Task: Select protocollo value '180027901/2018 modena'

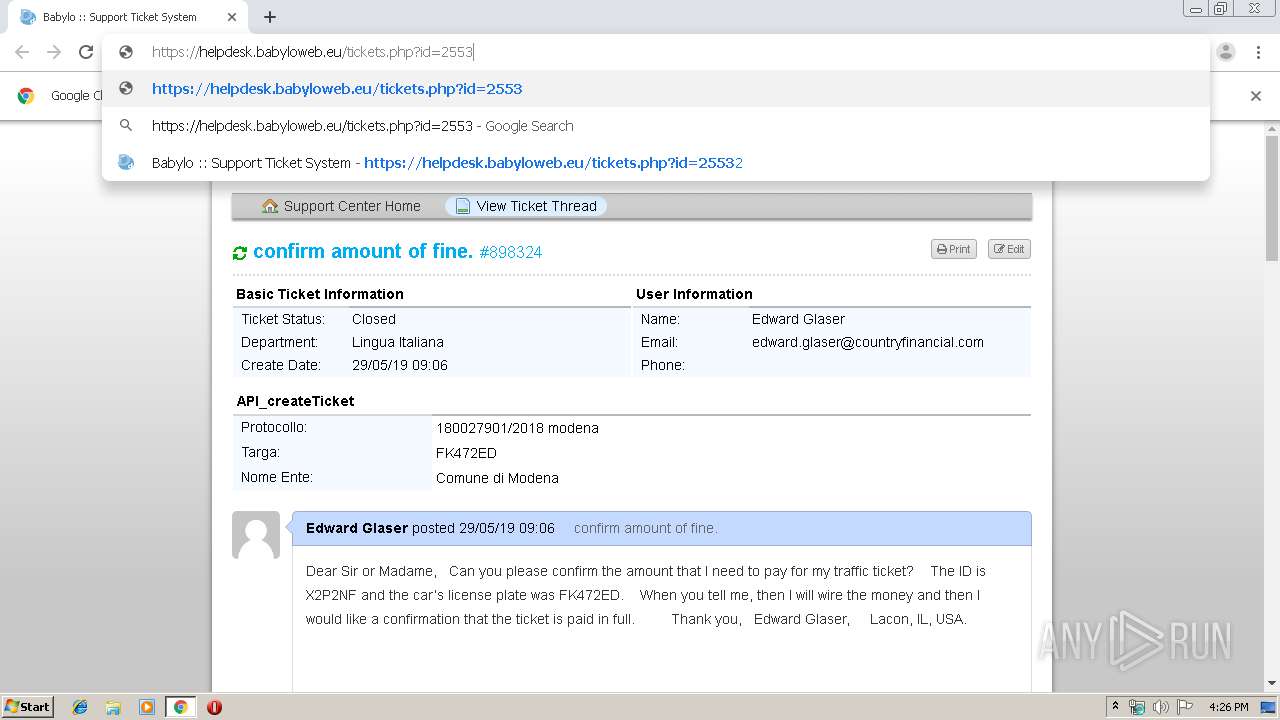Action: tap(517, 428)
